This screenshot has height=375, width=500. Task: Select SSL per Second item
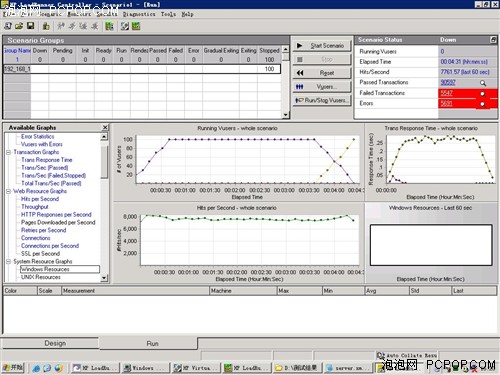(40, 253)
